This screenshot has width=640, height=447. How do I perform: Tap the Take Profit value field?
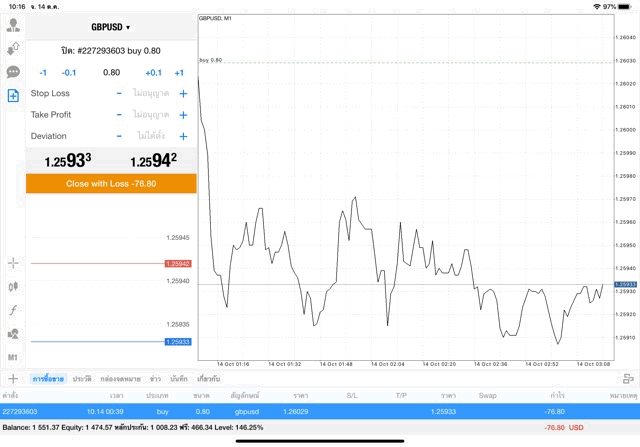coord(151,115)
